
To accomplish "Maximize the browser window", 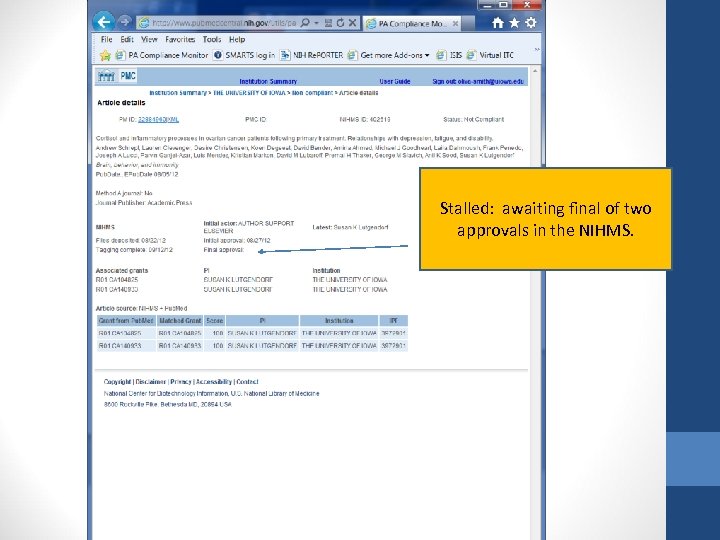I will point(504,5).
